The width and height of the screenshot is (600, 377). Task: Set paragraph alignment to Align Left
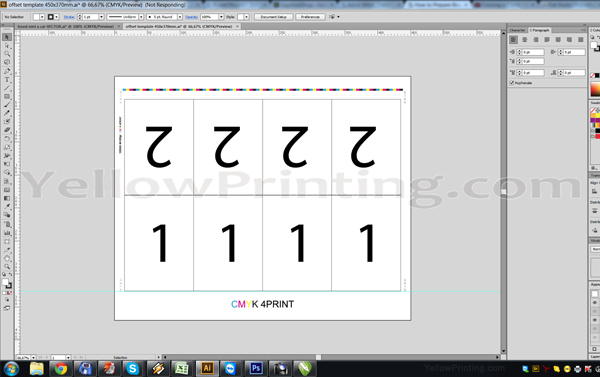pyautogui.click(x=514, y=39)
